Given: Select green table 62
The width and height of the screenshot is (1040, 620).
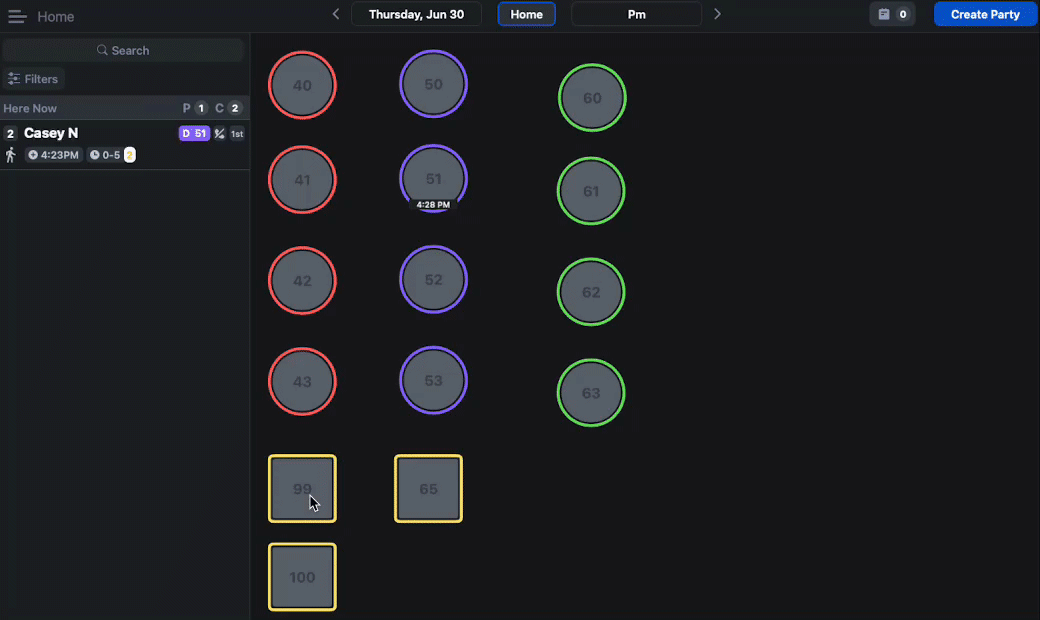Looking at the screenshot, I should (x=591, y=292).
